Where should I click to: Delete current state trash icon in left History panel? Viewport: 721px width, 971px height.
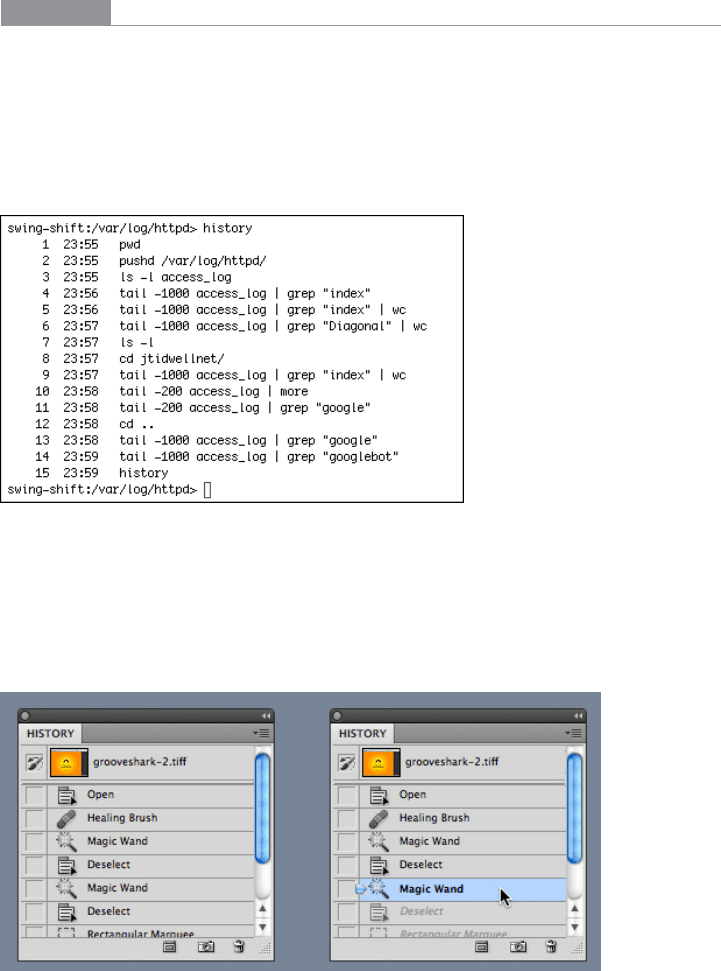tap(238, 947)
